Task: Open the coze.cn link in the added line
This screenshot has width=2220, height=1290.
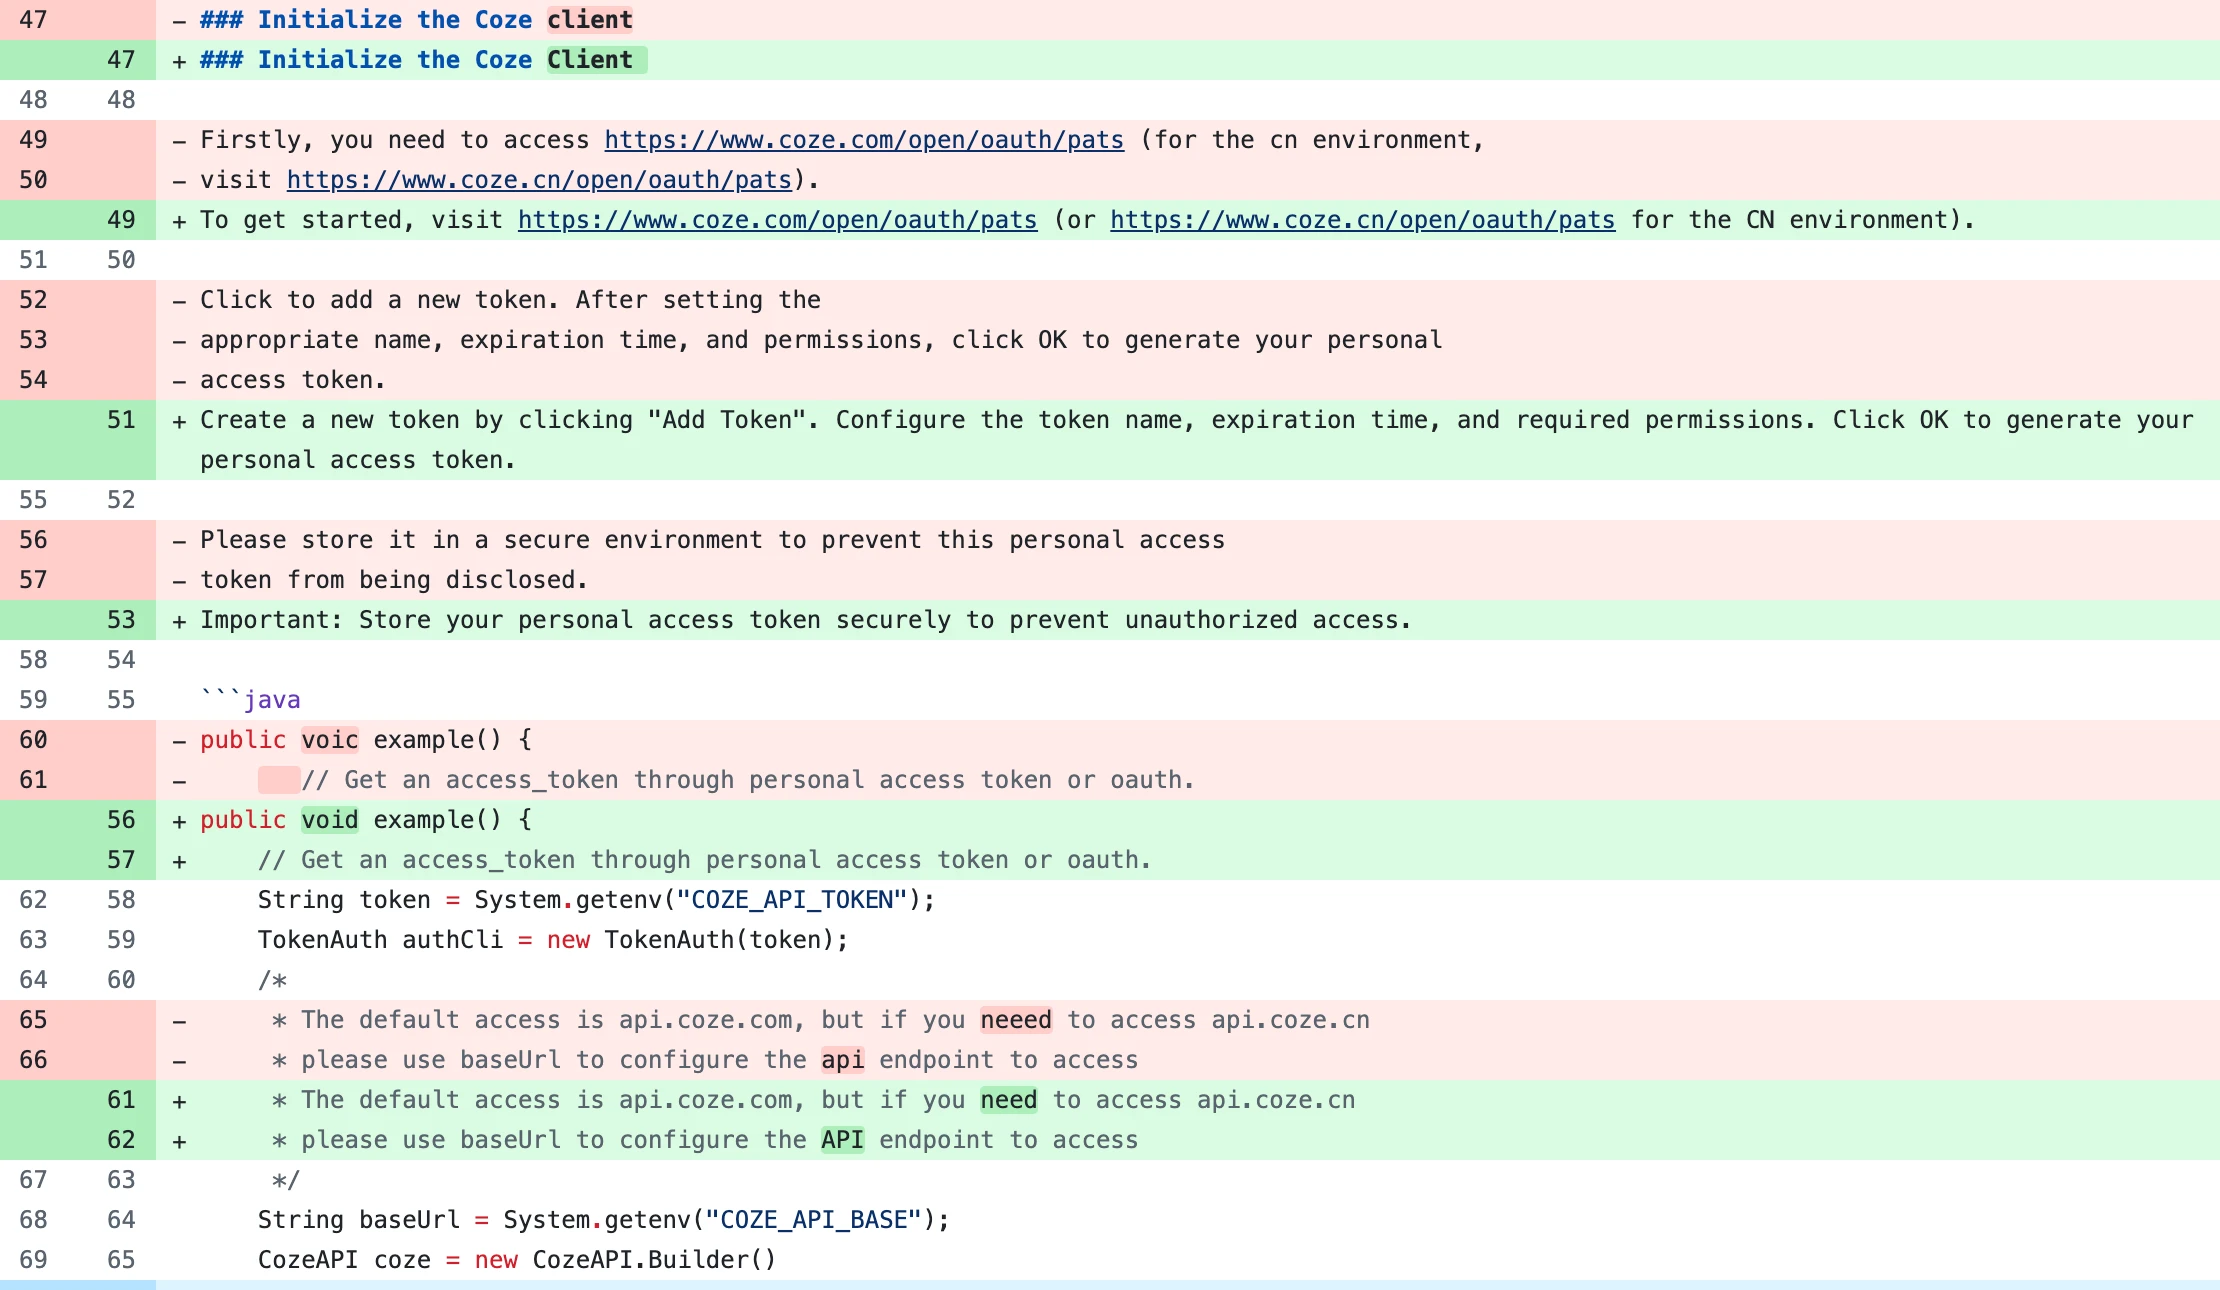Action: pyautogui.click(x=1362, y=220)
